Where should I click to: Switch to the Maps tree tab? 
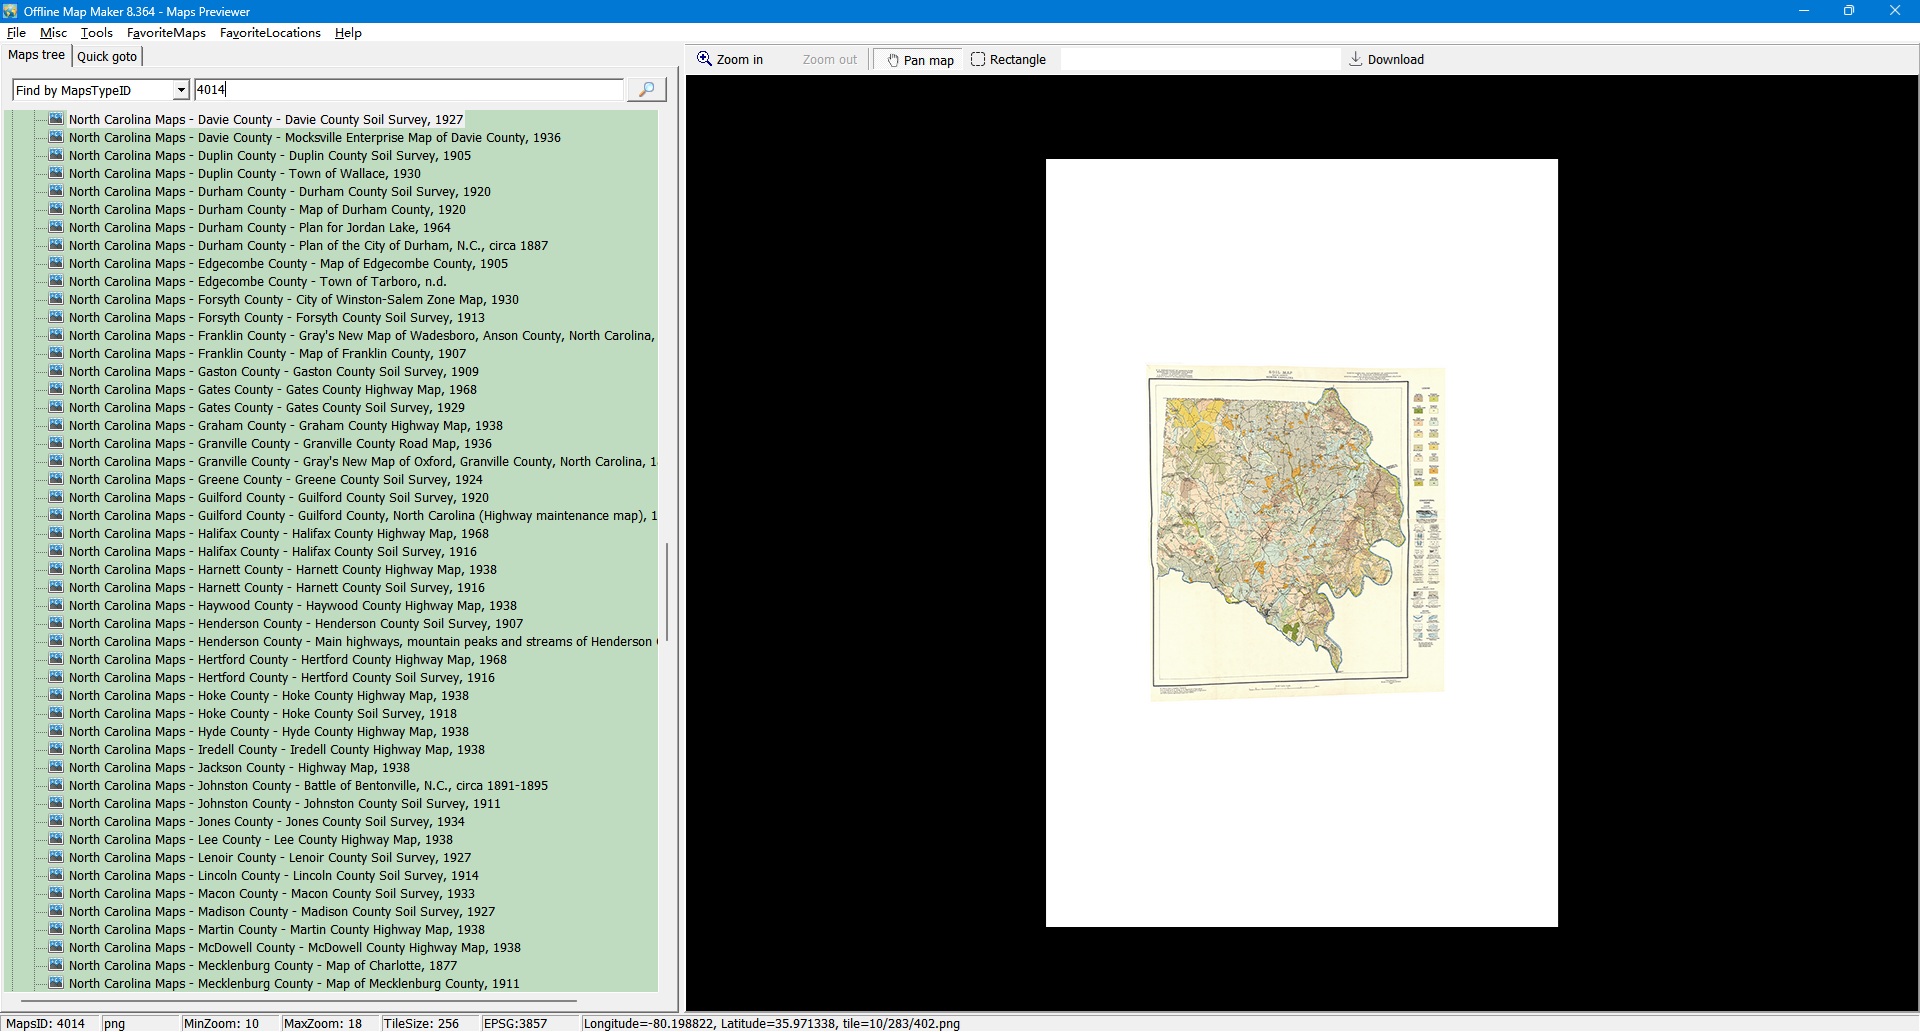[x=37, y=55]
